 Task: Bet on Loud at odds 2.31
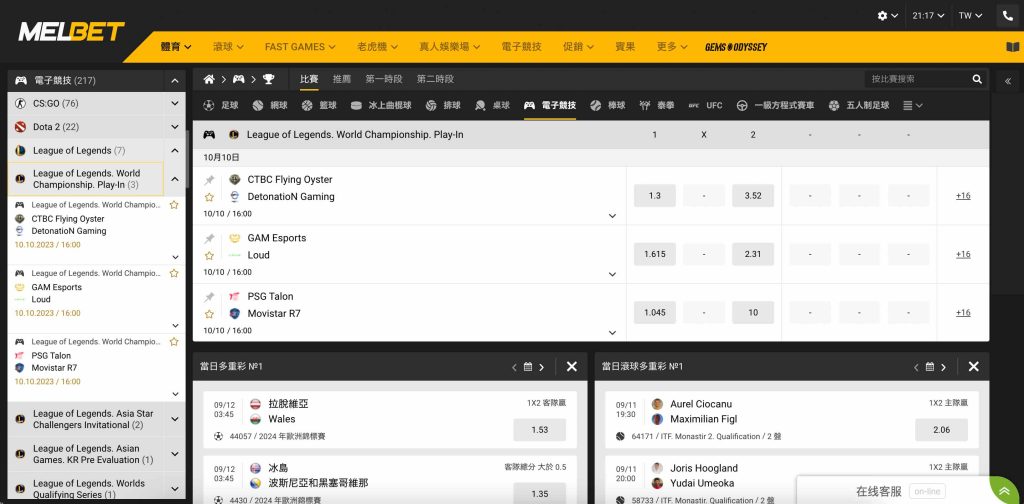753,254
